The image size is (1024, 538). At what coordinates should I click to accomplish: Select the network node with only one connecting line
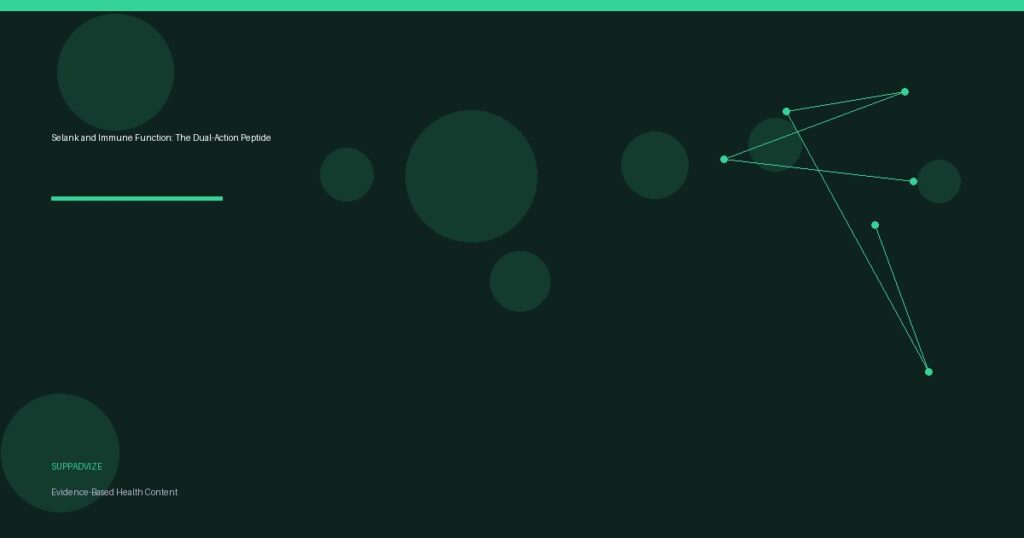875,225
